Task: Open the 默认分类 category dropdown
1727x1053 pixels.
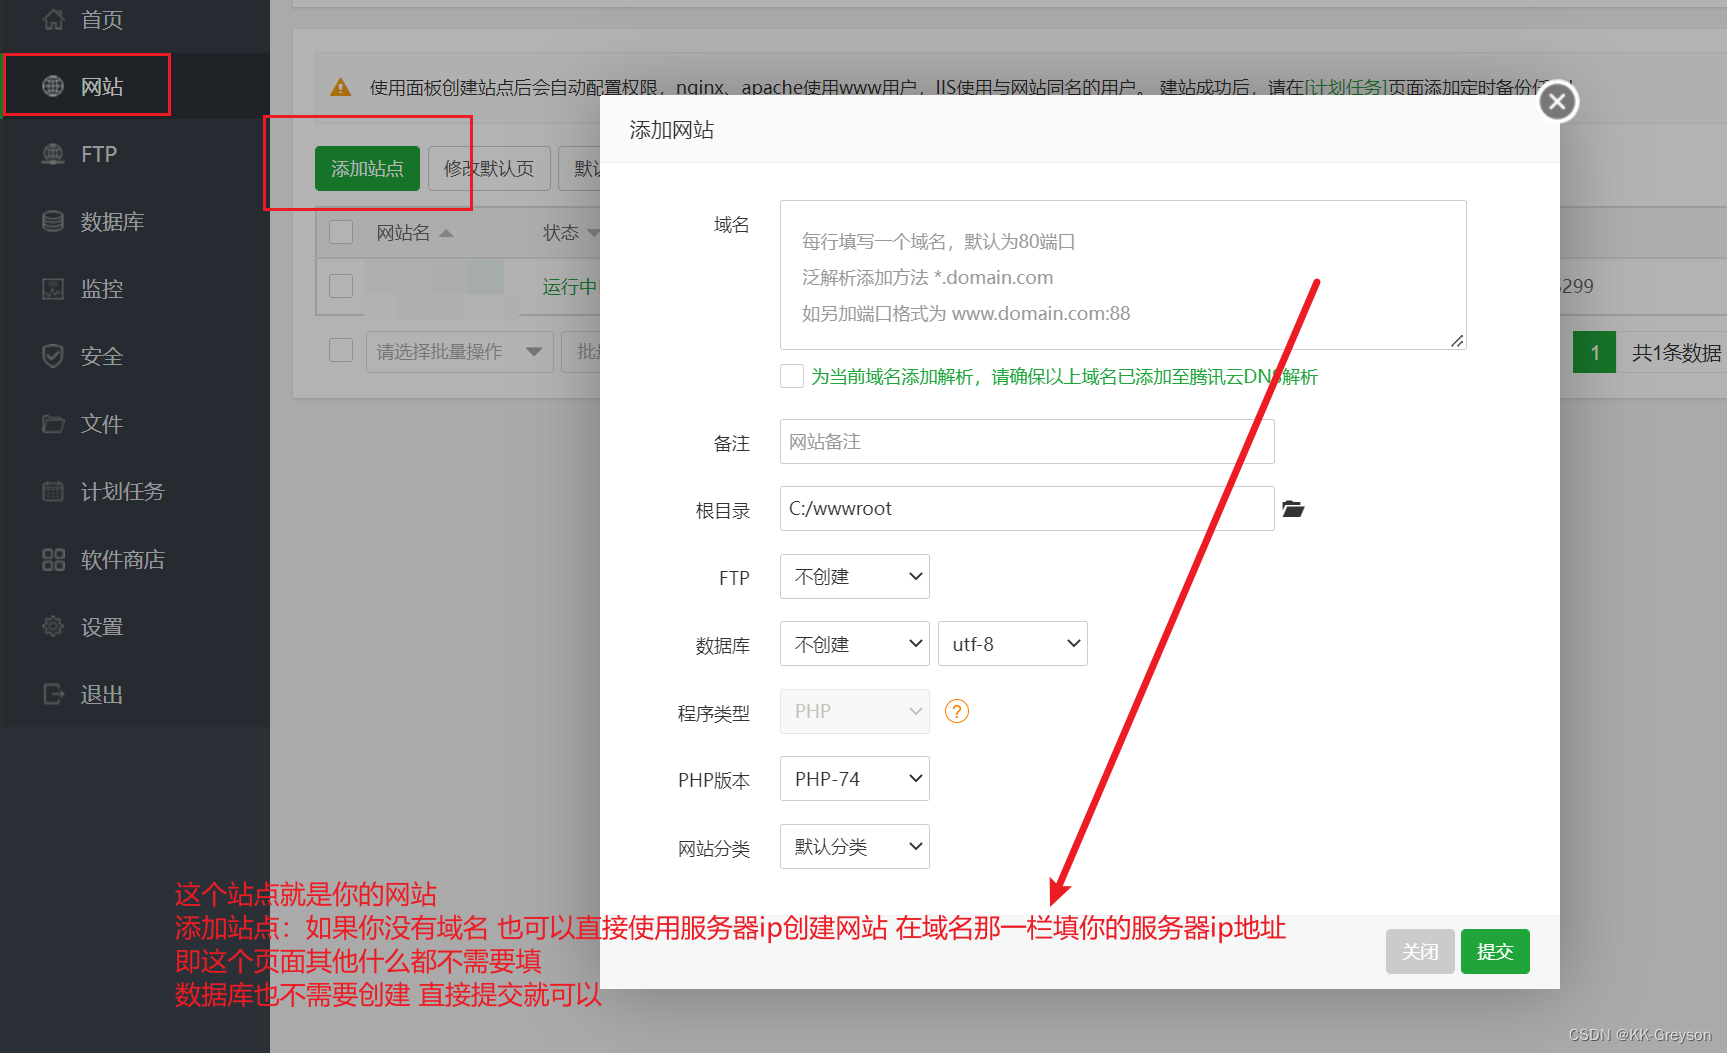Action: pos(855,847)
